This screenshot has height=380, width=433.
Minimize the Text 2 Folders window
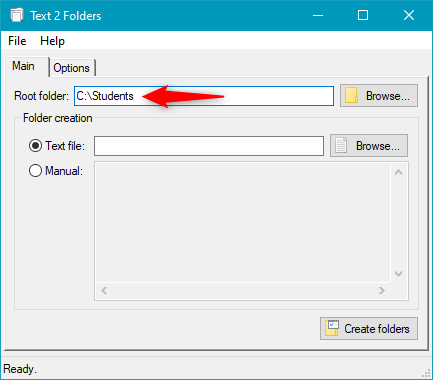(x=318, y=15)
